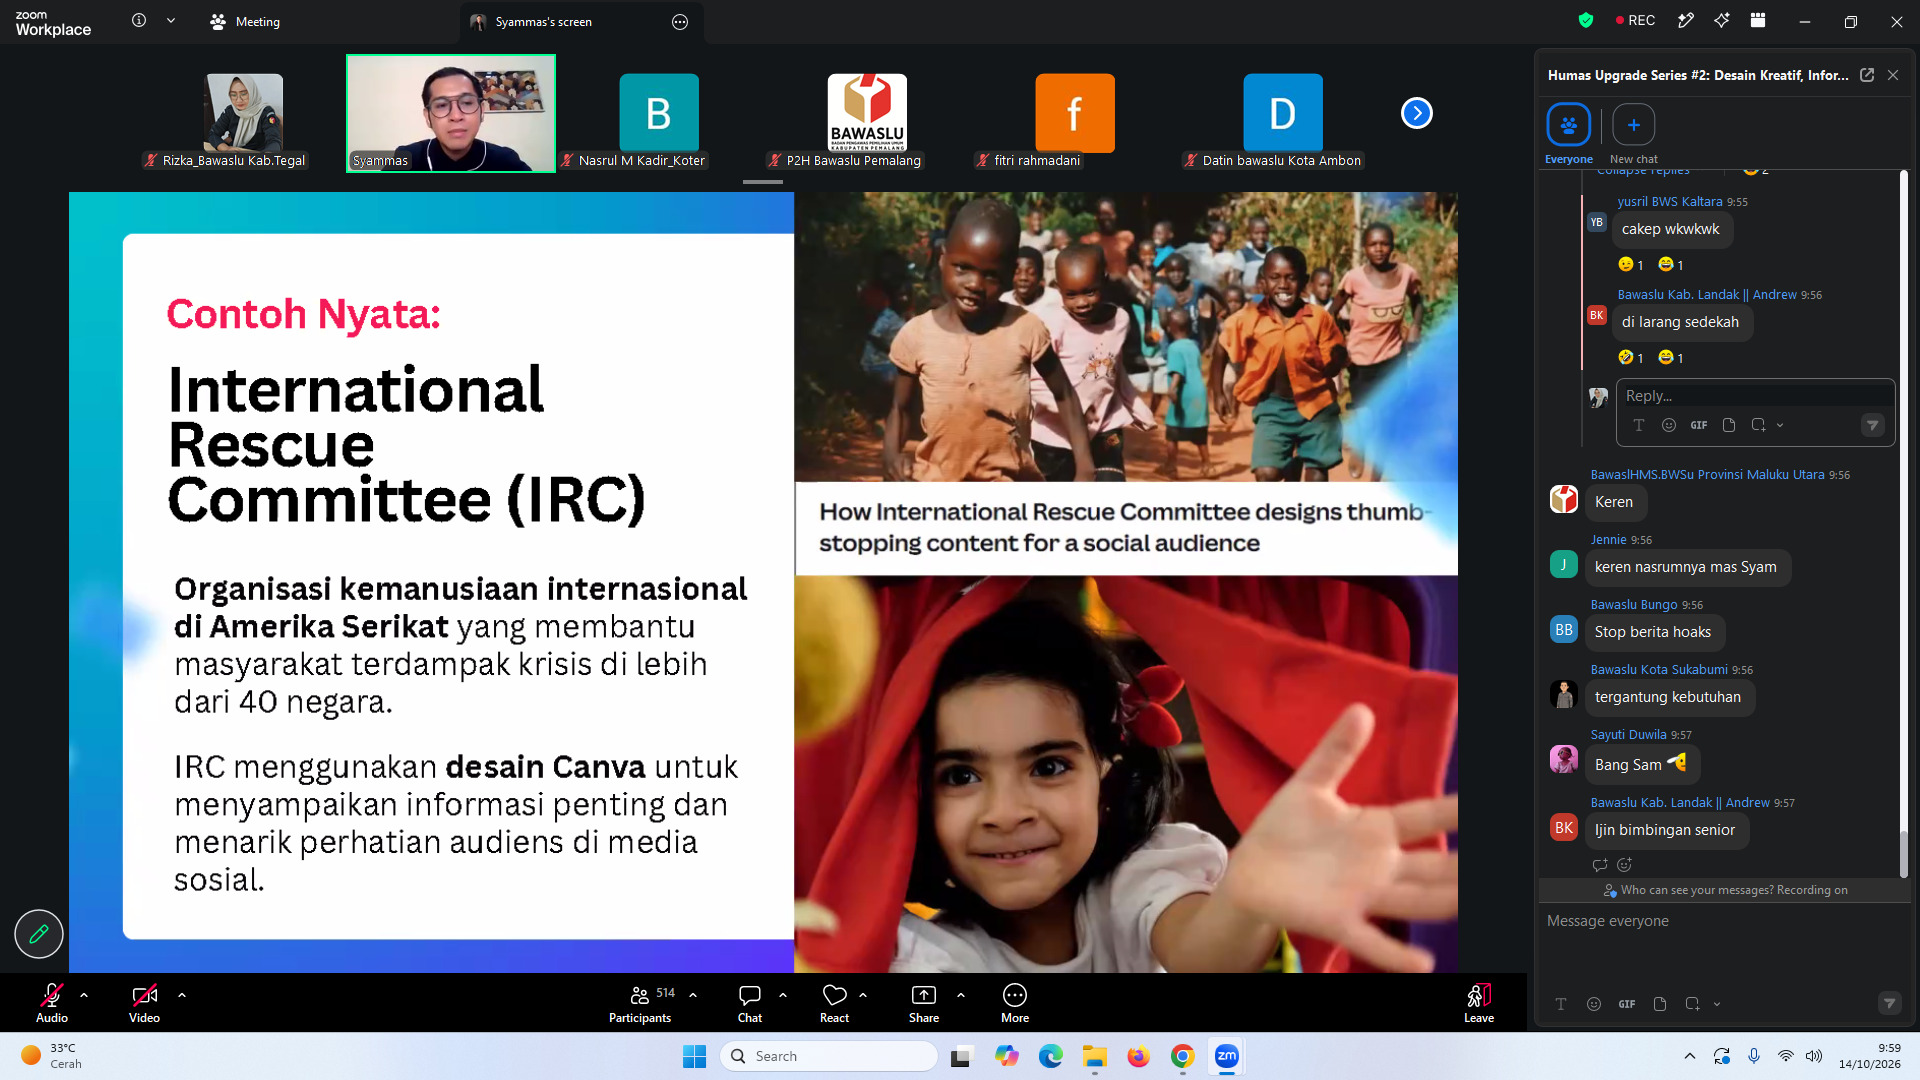The width and height of the screenshot is (1920, 1080).
Task: Click the REC recording indicator
Action: (1635, 20)
